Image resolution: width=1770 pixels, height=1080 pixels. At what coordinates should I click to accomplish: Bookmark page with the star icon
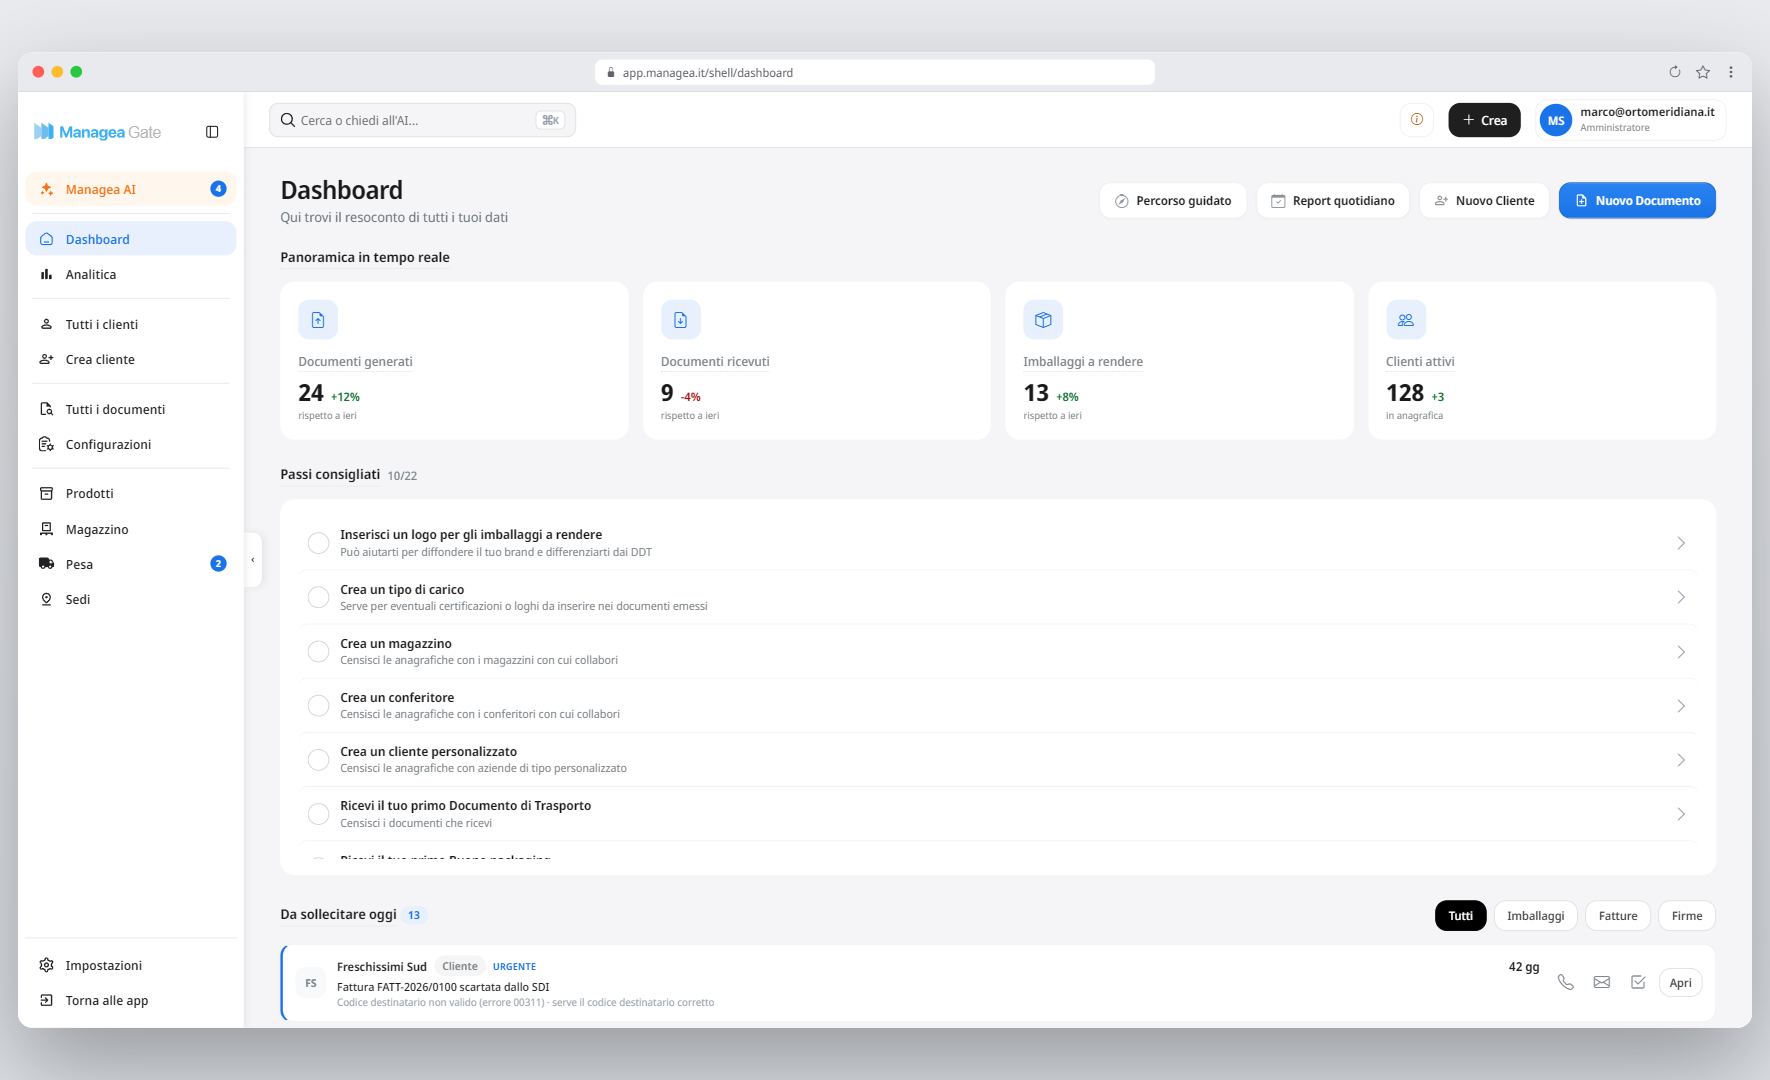(1703, 72)
